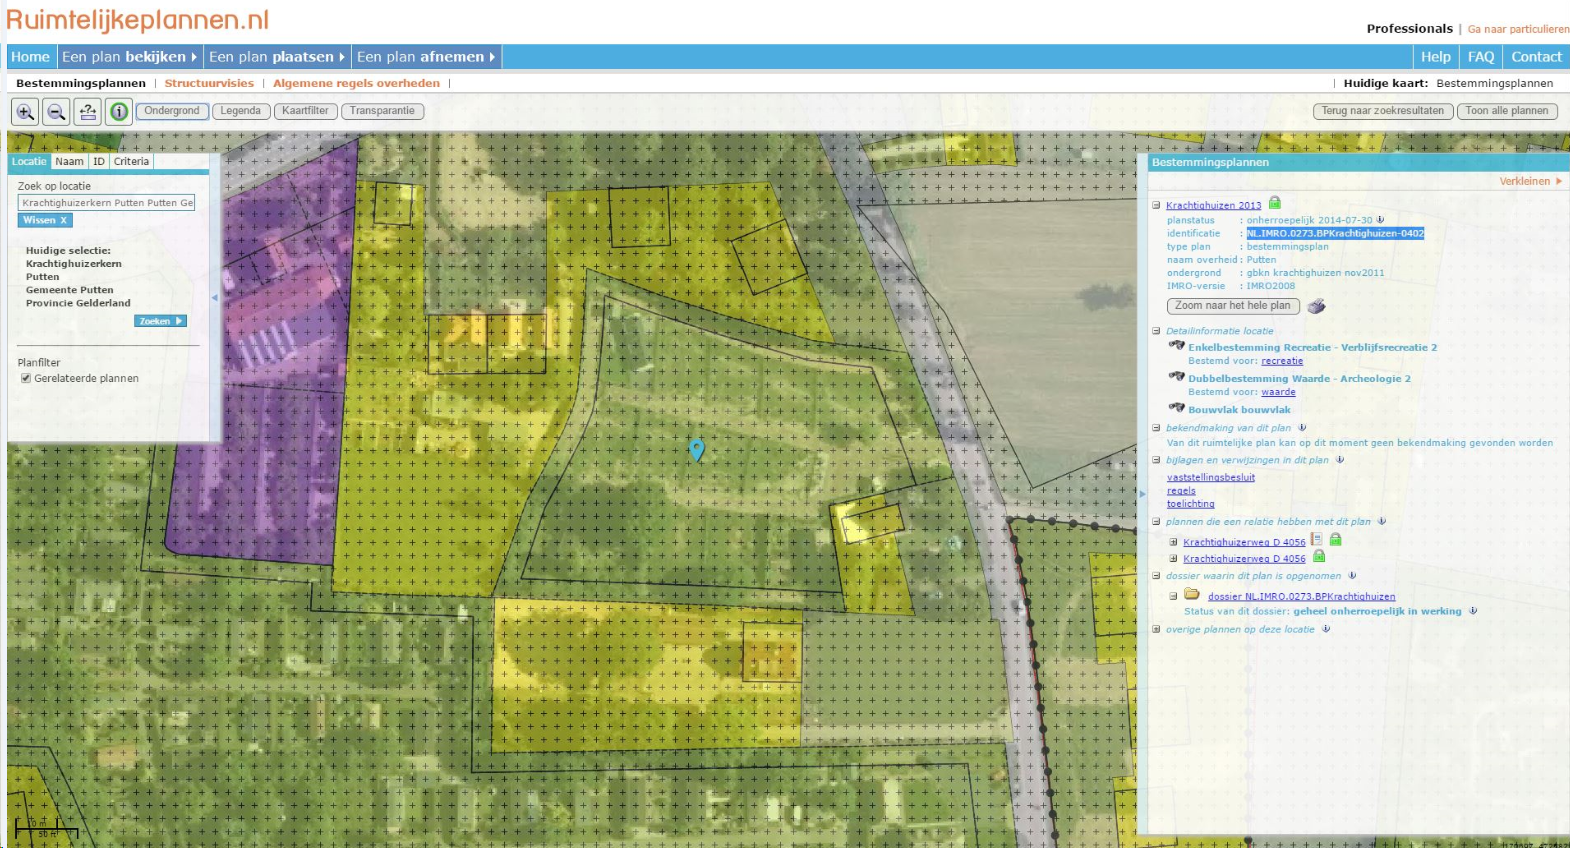
Task: Click binoculars icon next to Bouwvlak bouwvlak
Action: [1177, 408]
